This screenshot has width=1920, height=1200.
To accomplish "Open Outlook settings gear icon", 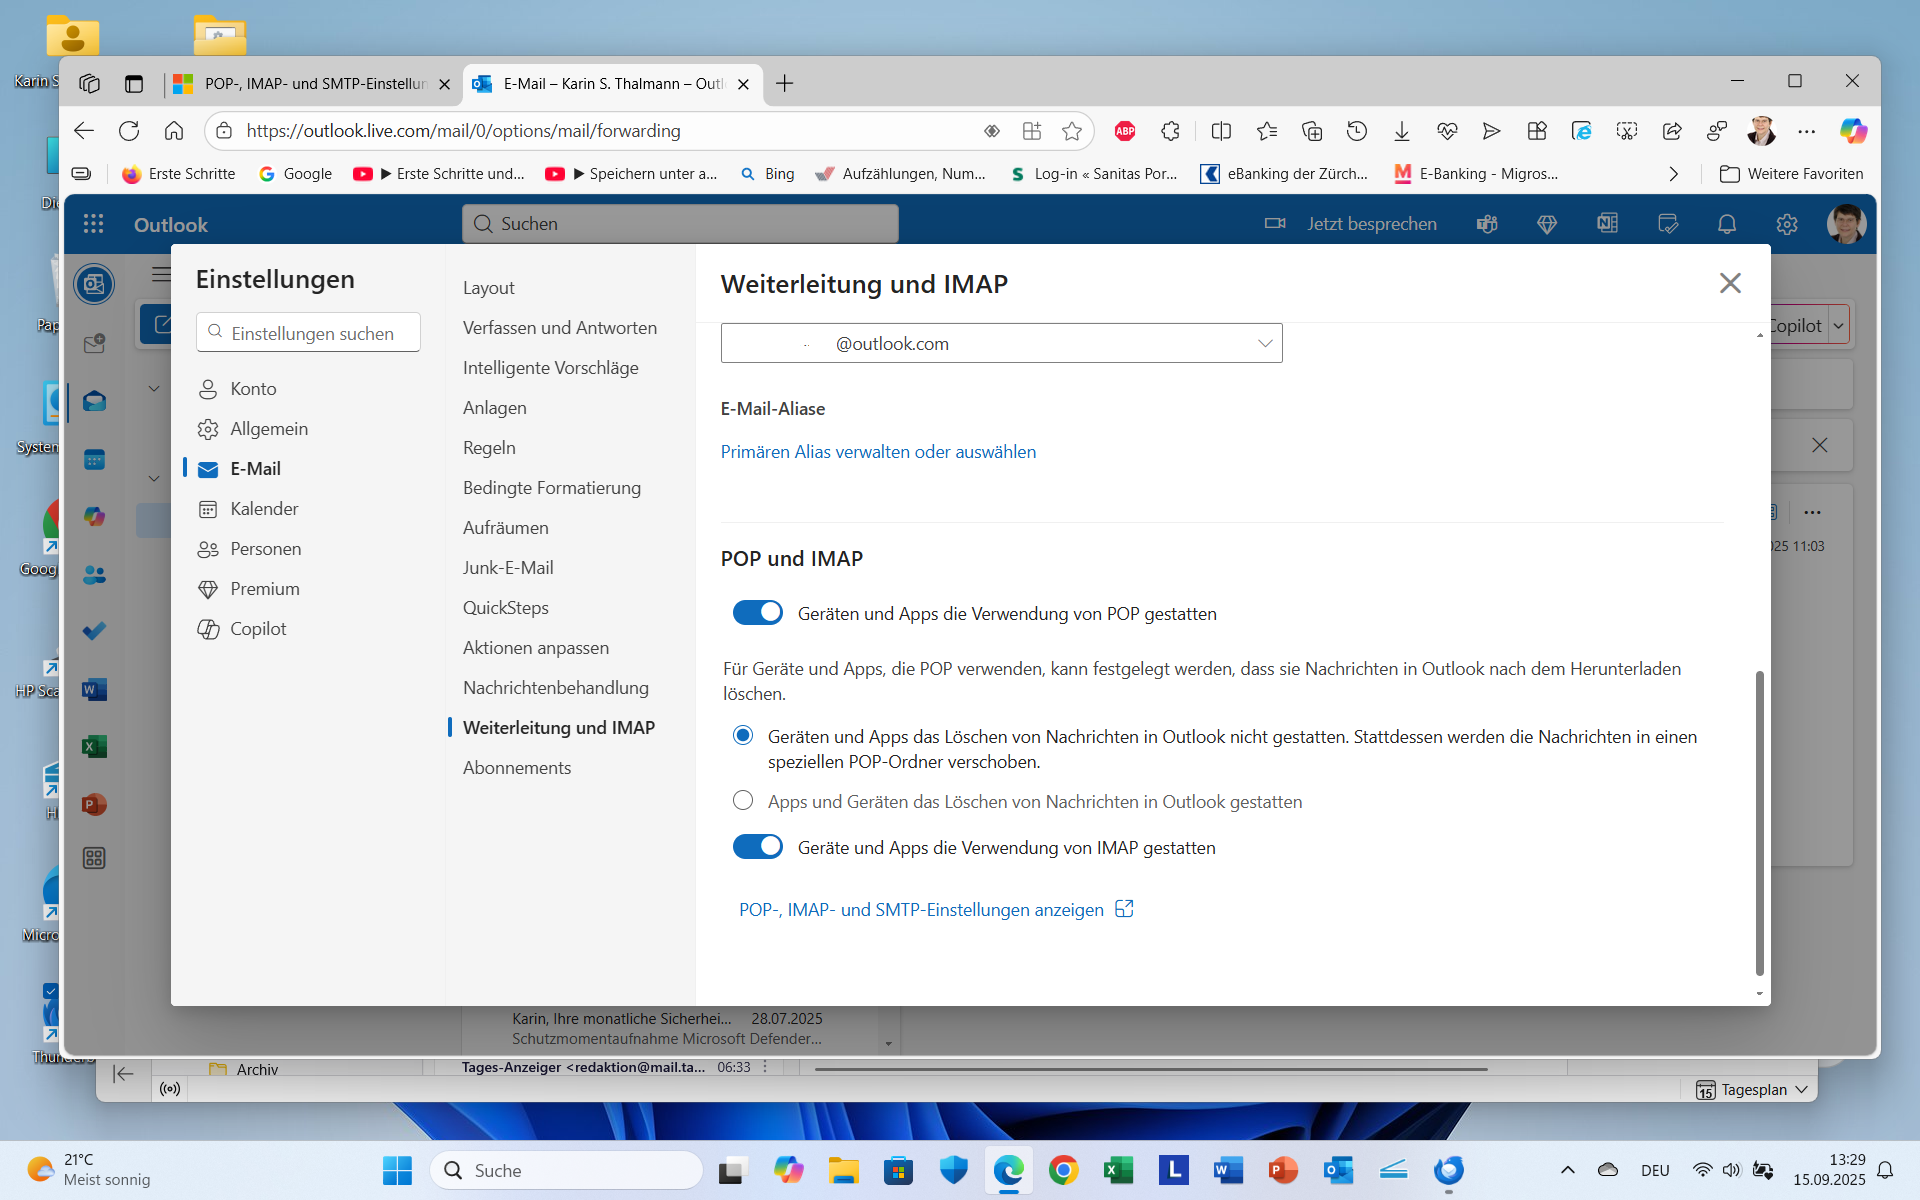I will point(1786,224).
